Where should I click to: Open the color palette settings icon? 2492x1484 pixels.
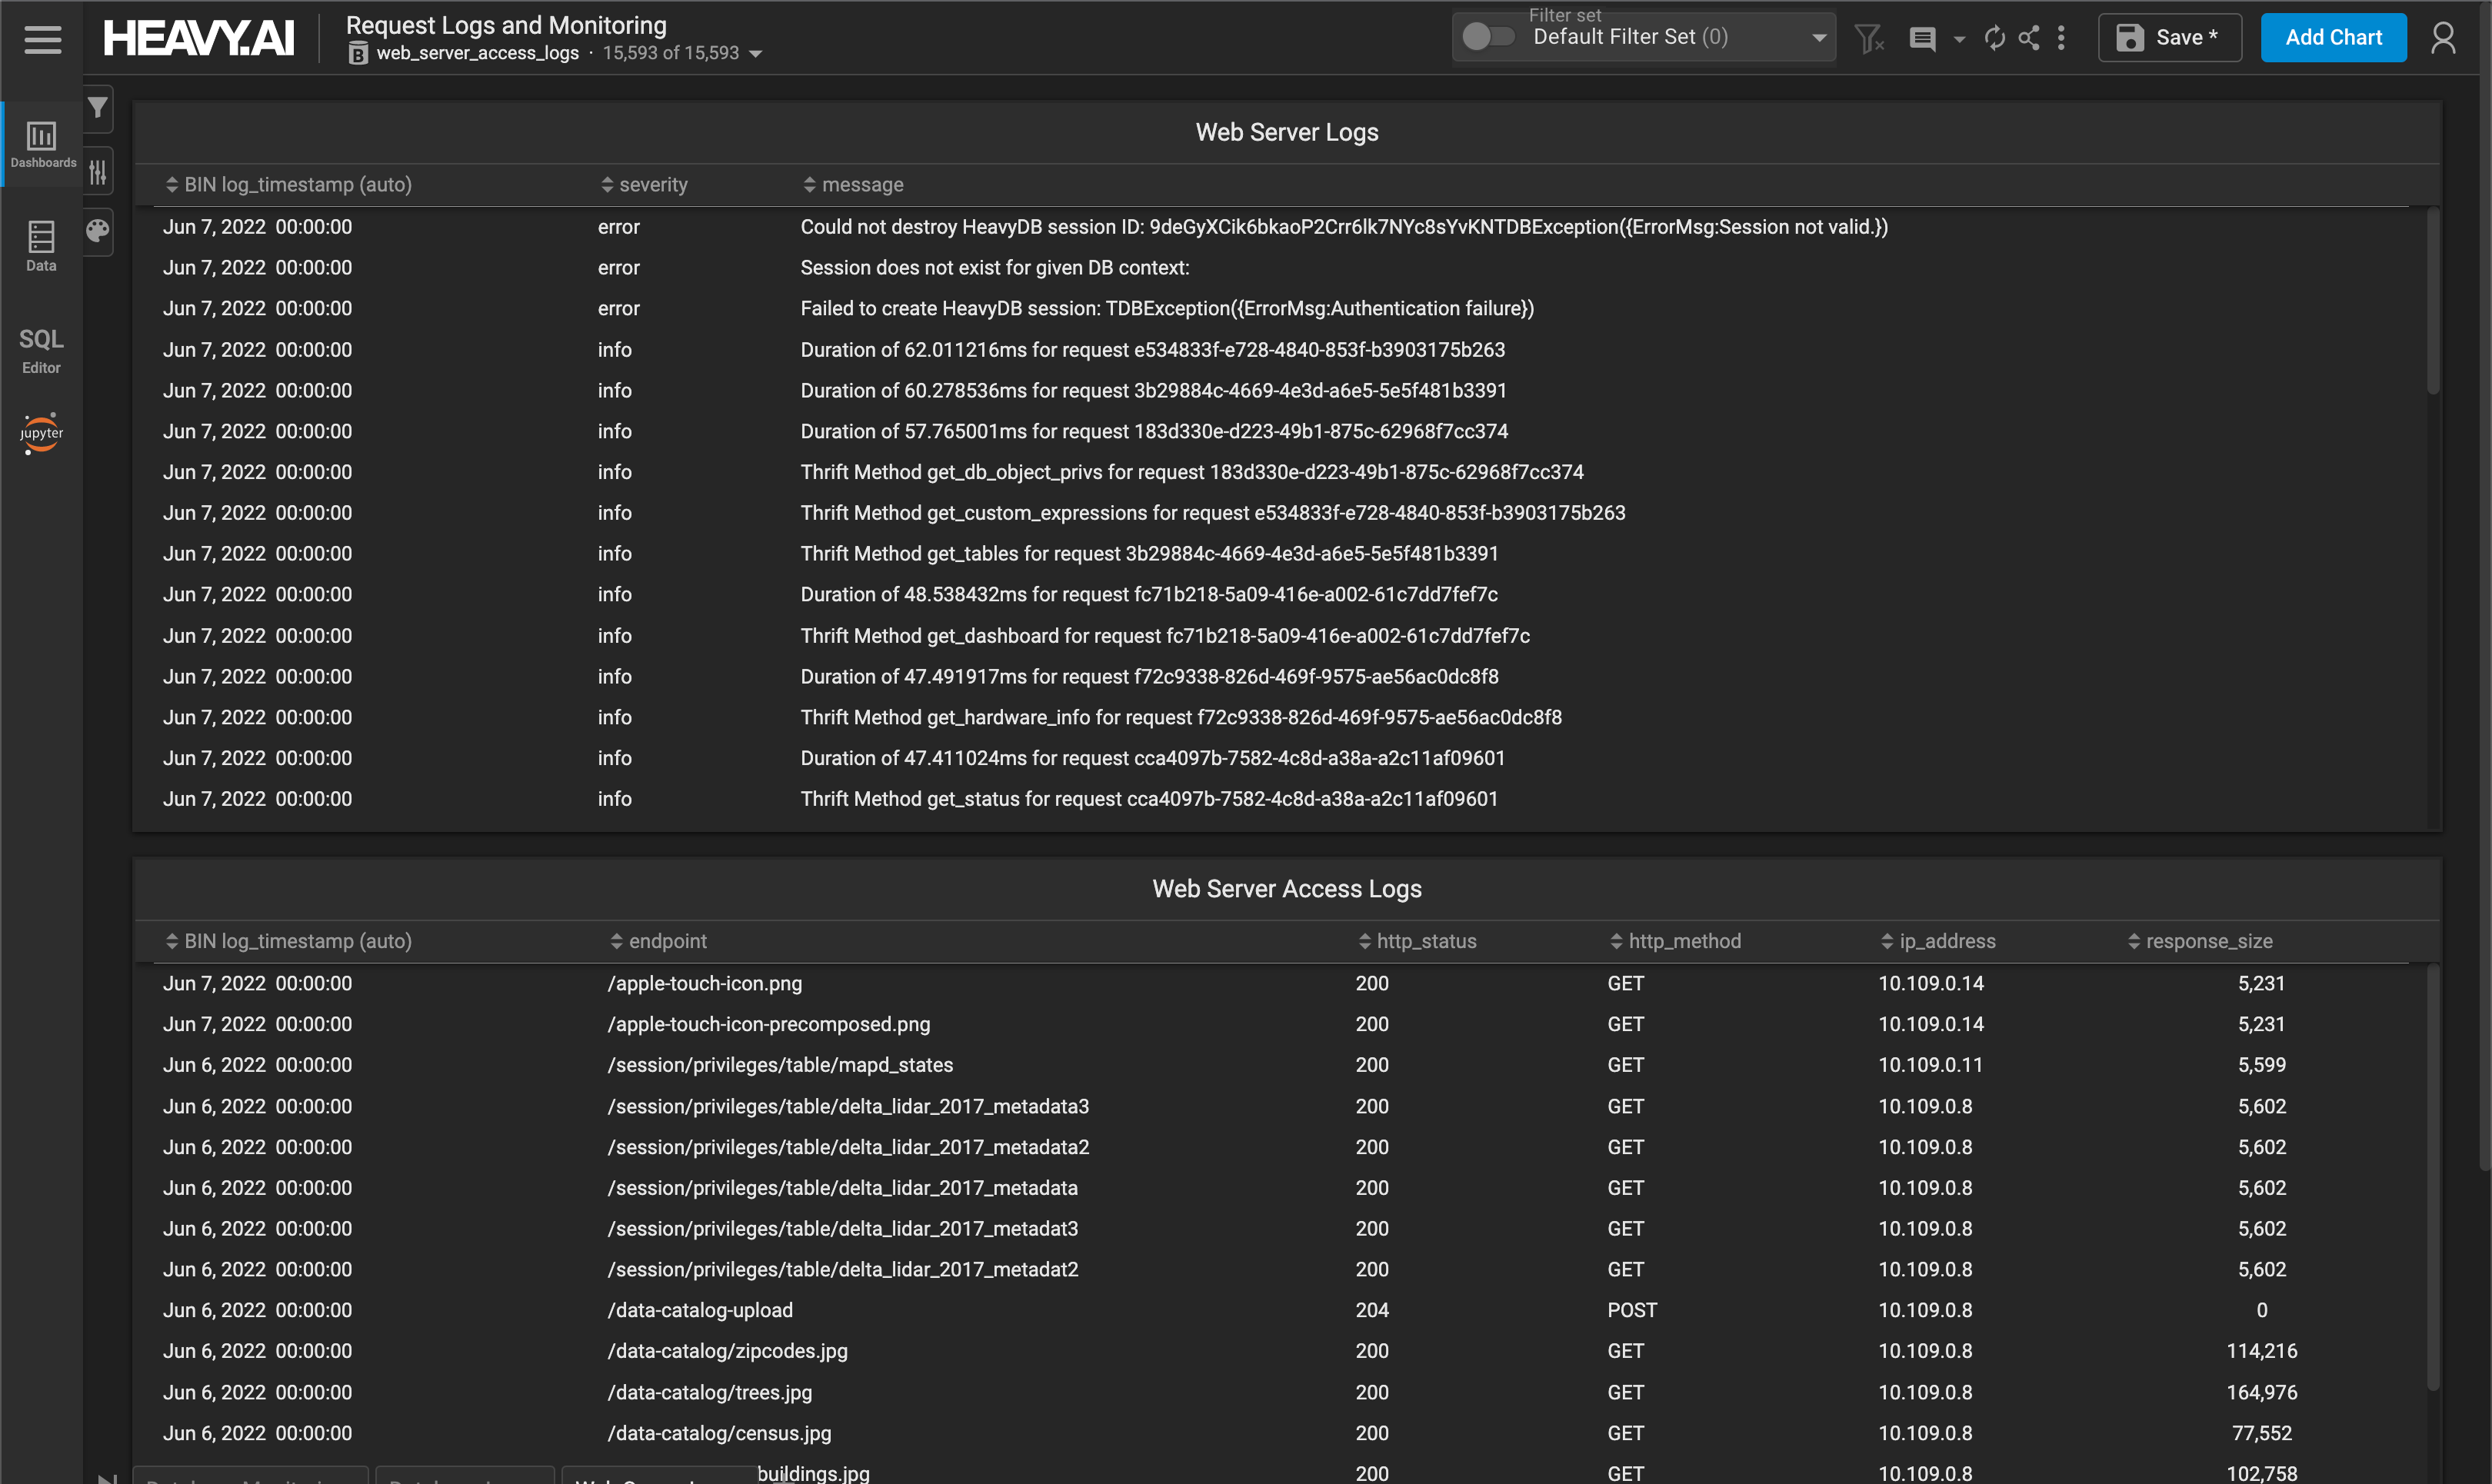(98, 231)
